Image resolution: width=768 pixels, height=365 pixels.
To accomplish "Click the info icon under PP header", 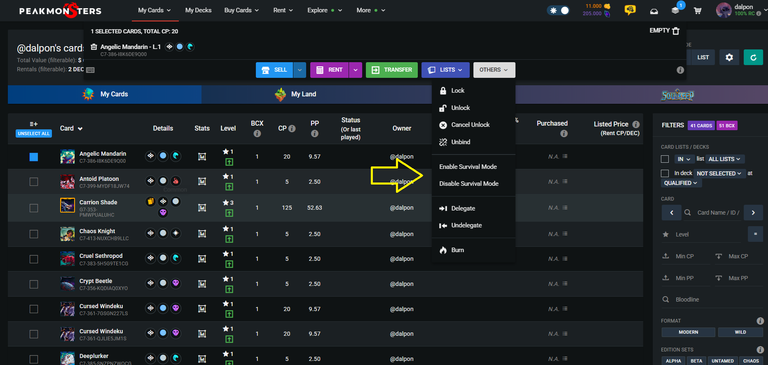I will pyautogui.click(x=315, y=133).
